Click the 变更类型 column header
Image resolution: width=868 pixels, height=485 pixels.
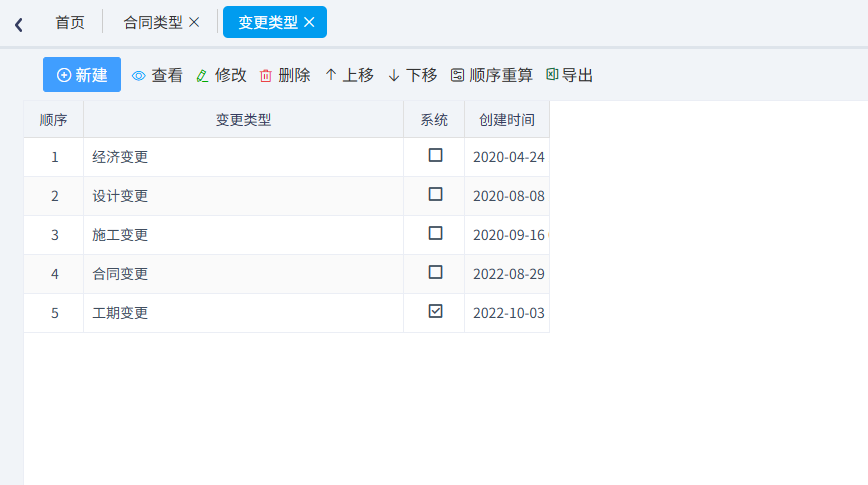point(244,120)
